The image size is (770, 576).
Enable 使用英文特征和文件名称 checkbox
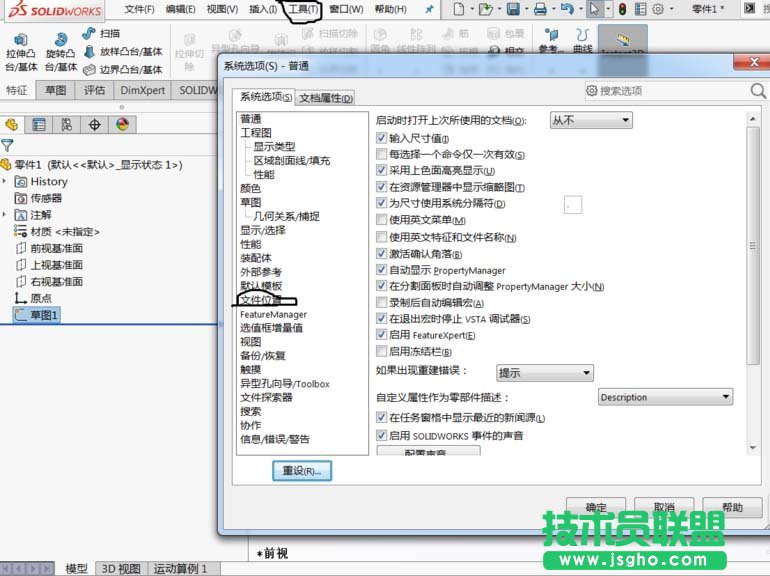381,237
